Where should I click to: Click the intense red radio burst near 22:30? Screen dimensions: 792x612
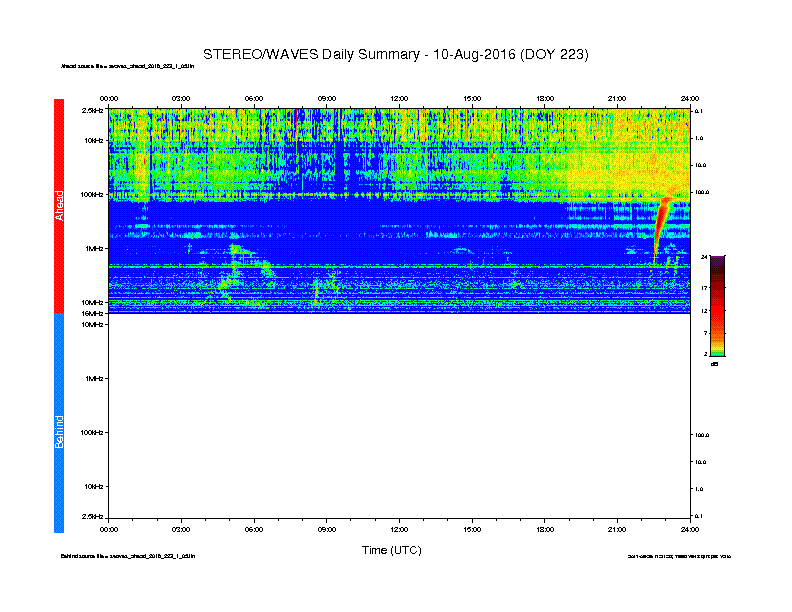tap(661, 225)
